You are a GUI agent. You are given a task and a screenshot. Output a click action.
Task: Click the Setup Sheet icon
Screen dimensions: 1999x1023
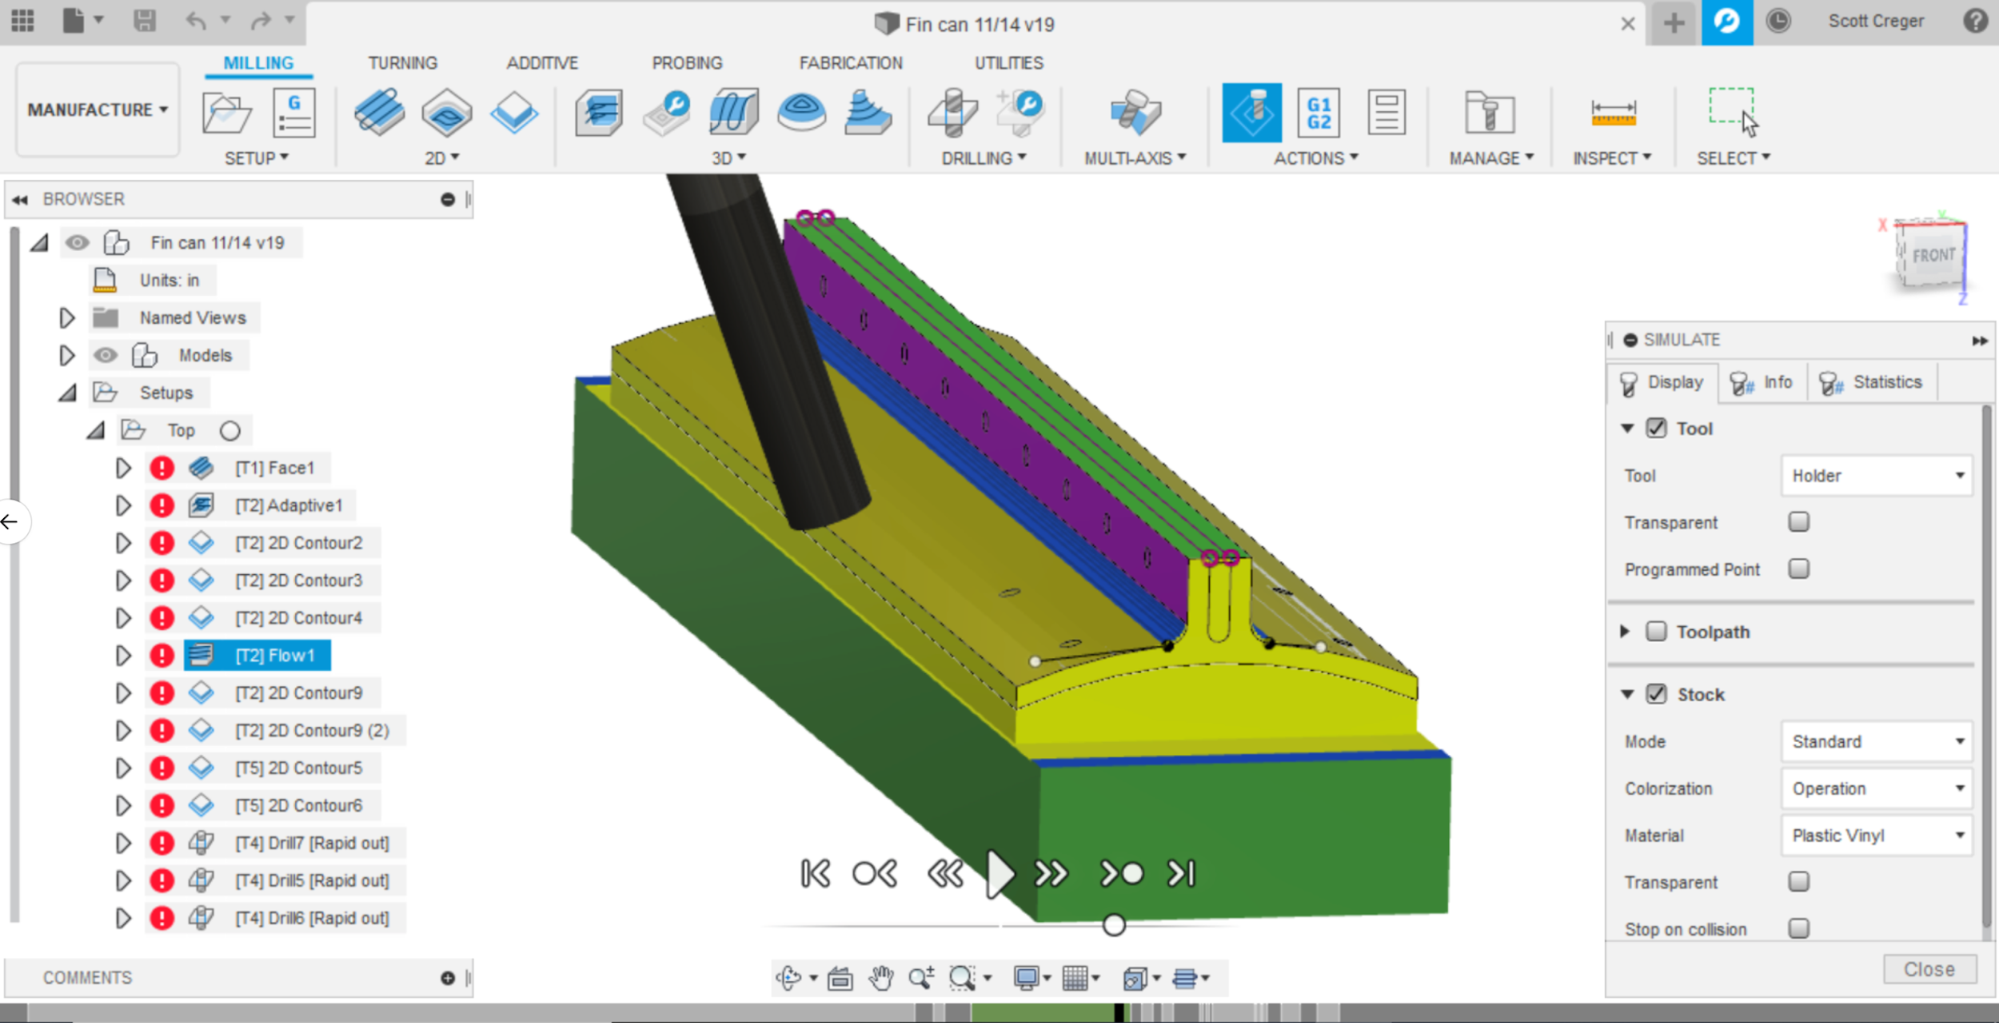tap(1386, 113)
